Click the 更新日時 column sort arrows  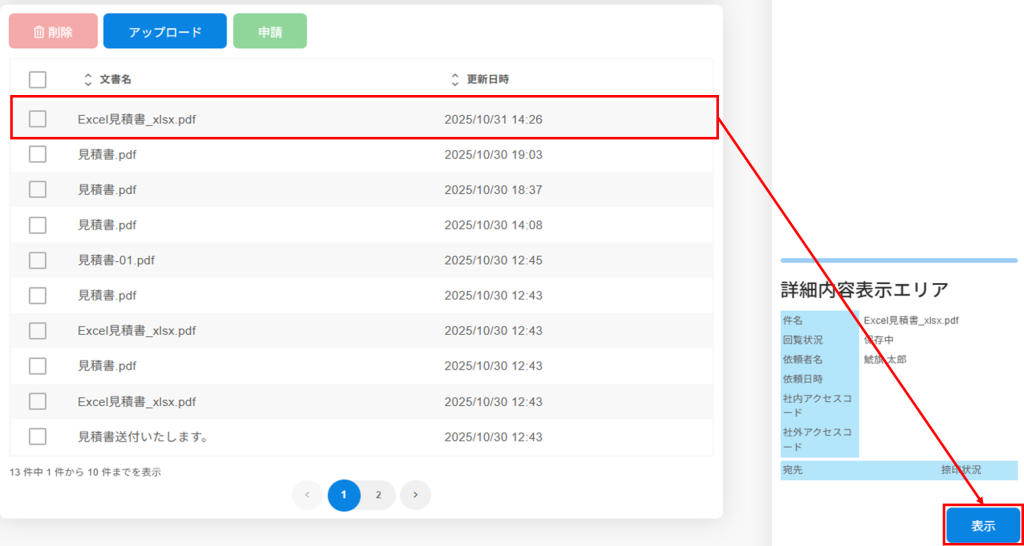coord(455,79)
